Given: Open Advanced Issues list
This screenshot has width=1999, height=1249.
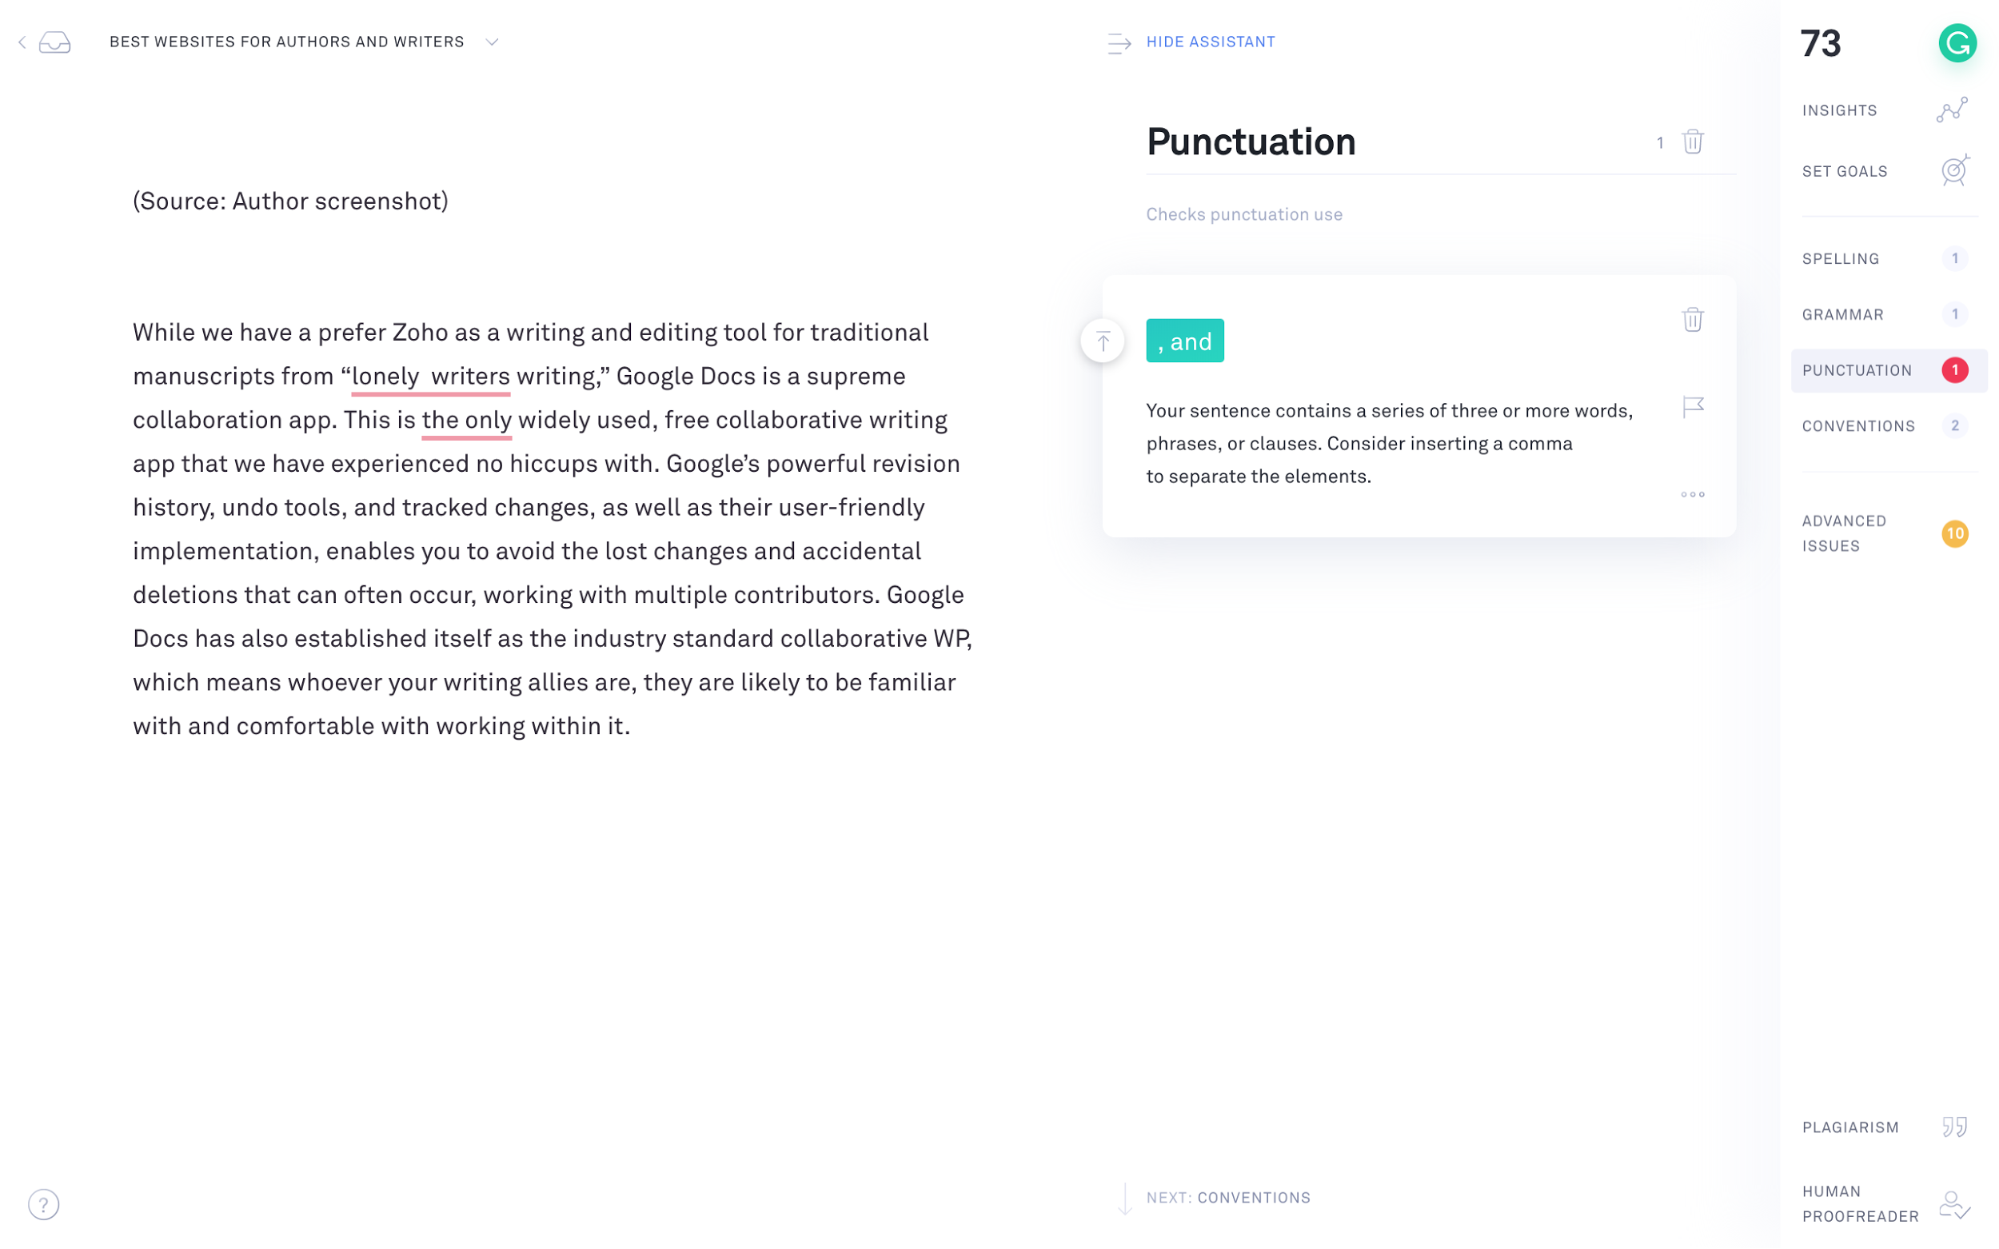Looking at the screenshot, I should pyautogui.click(x=1884, y=533).
